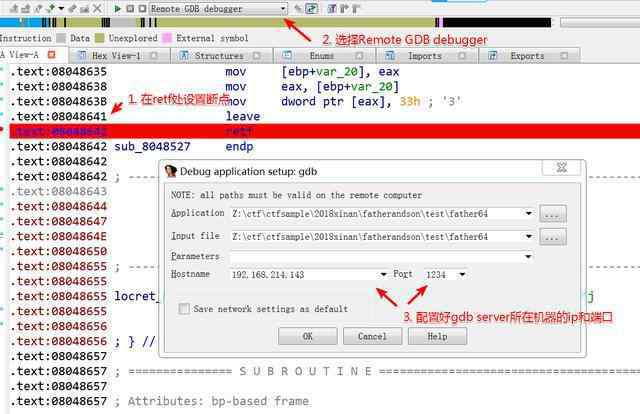Click the address .text:0804864E
The image size is (640, 414).
tap(58, 236)
